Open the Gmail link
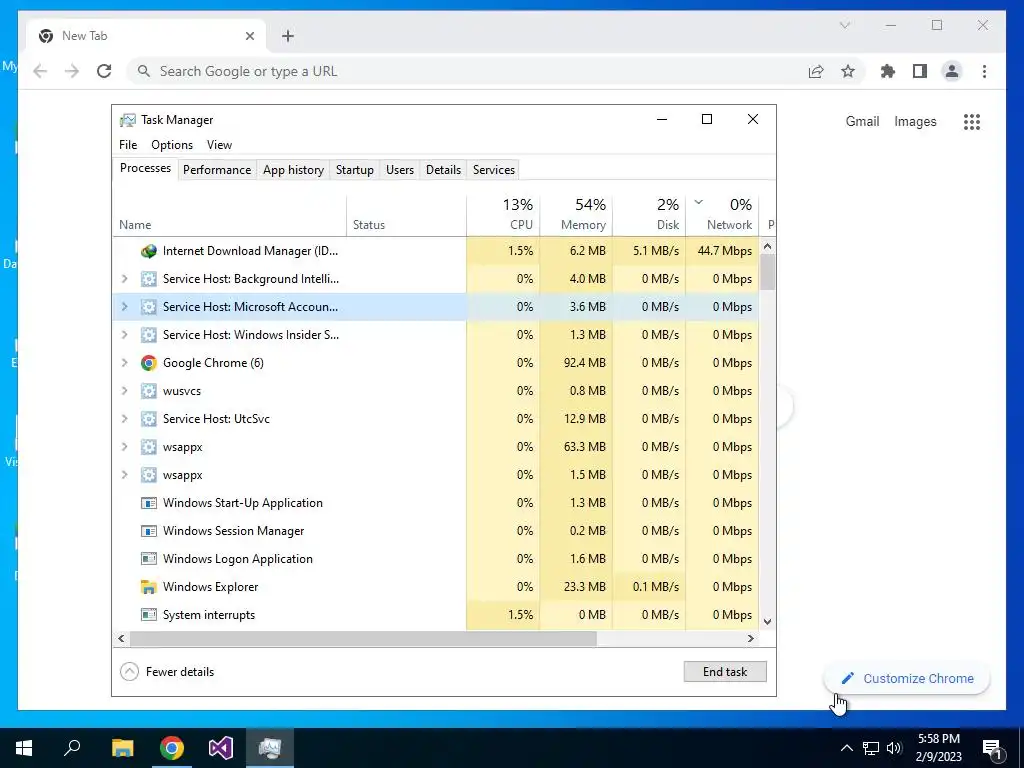The height and width of the screenshot is (768, 1024). (862, 121)
